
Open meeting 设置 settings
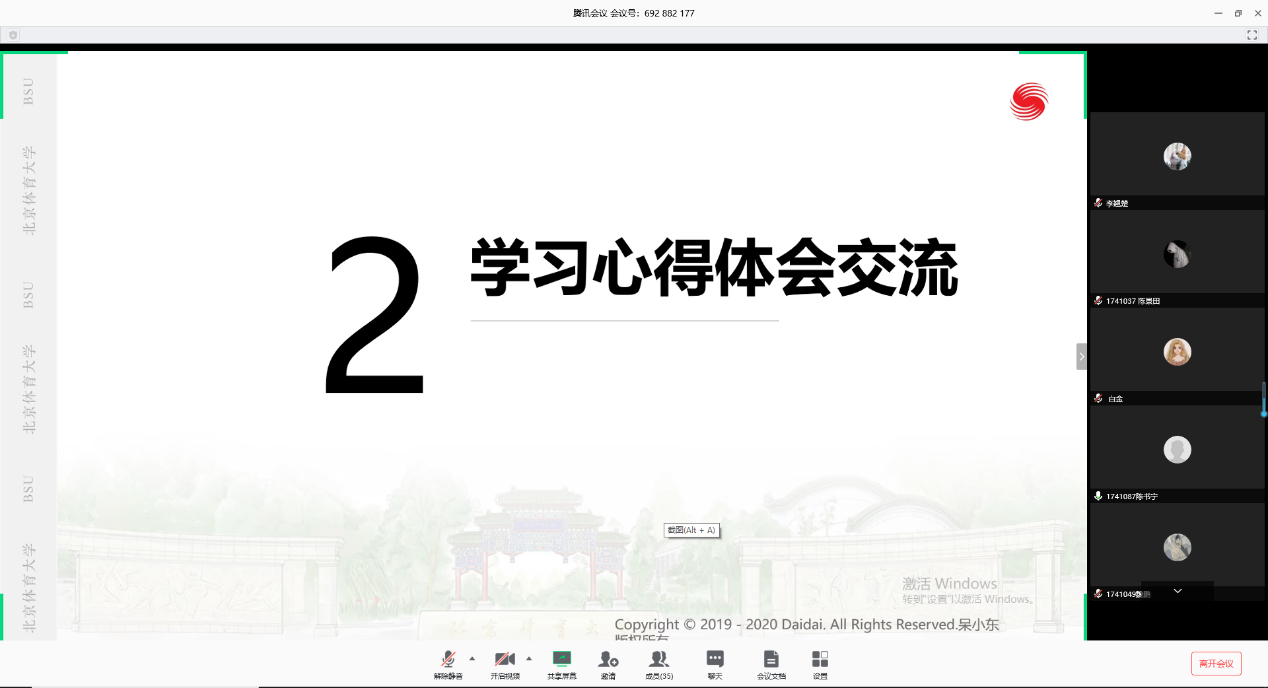820,663
